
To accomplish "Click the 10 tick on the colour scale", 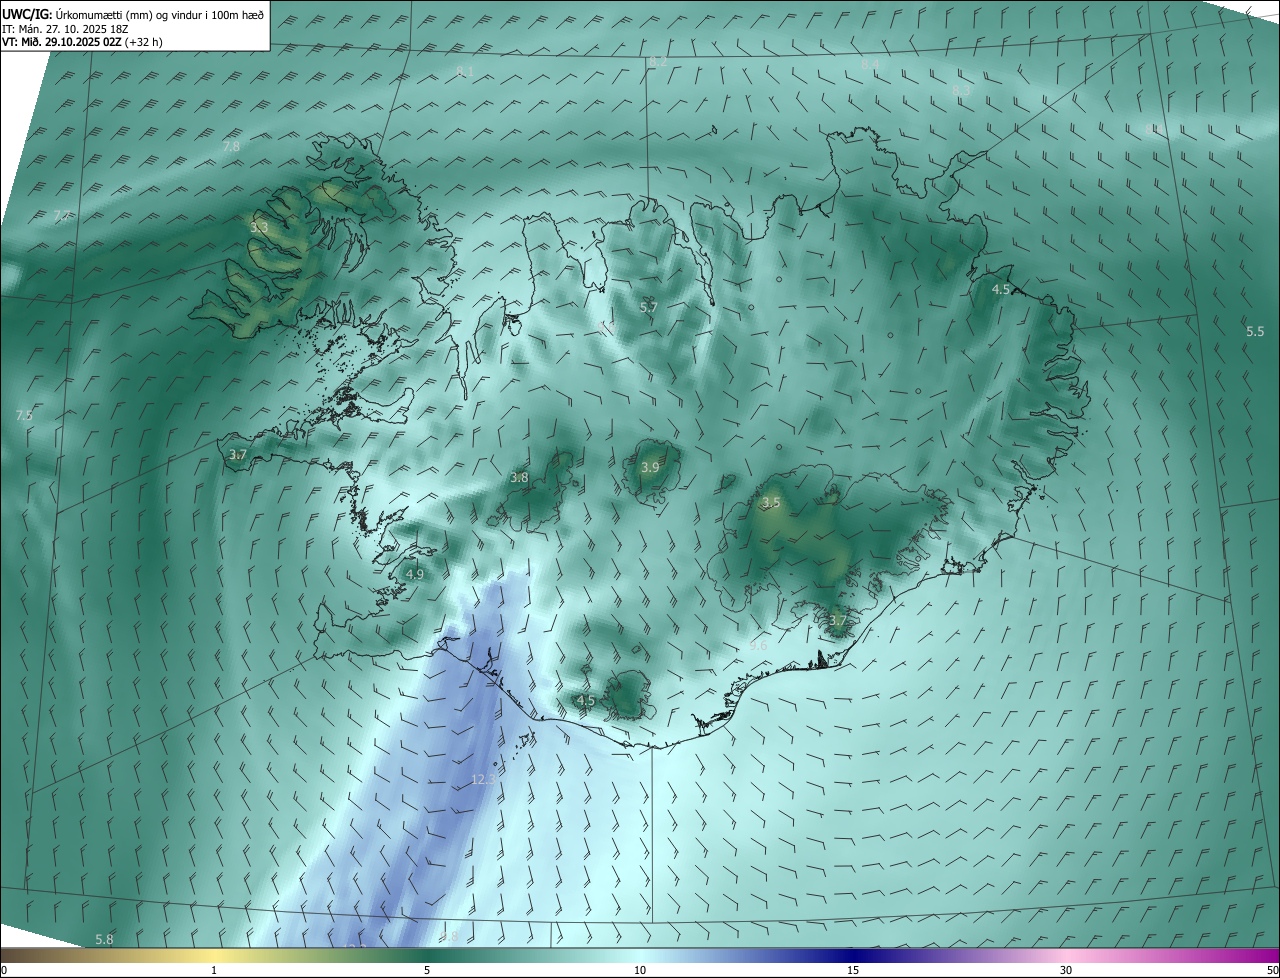I will pyautogui.click(x=640, y=970).
